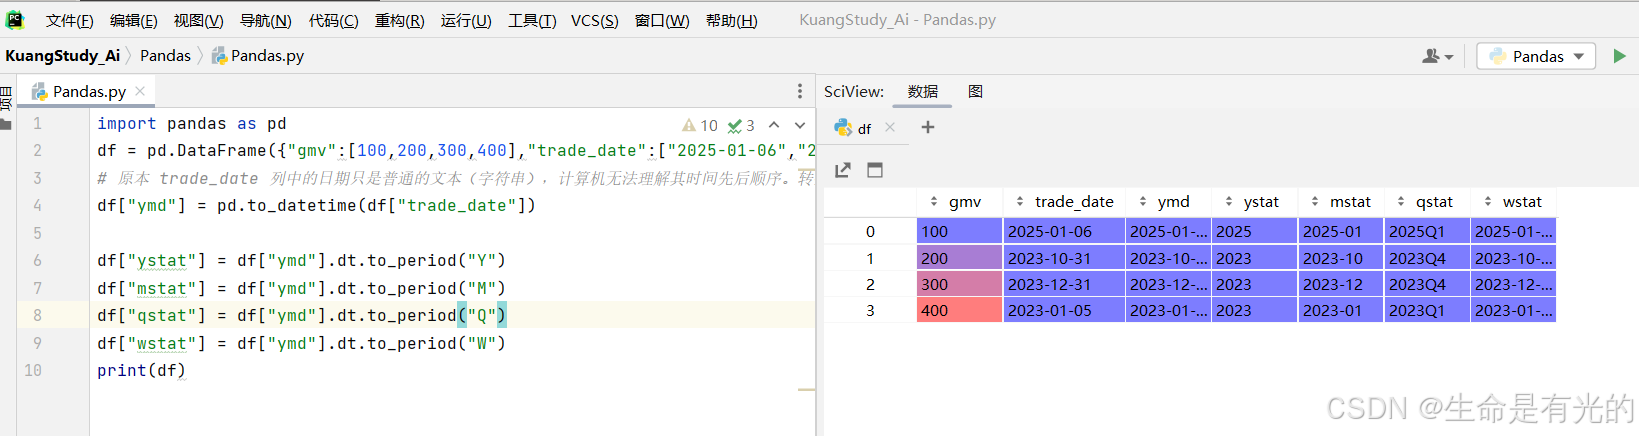Open the 导航(N) menu
The height and width of the screenshot is (436, 1639).
coord(265,20)
